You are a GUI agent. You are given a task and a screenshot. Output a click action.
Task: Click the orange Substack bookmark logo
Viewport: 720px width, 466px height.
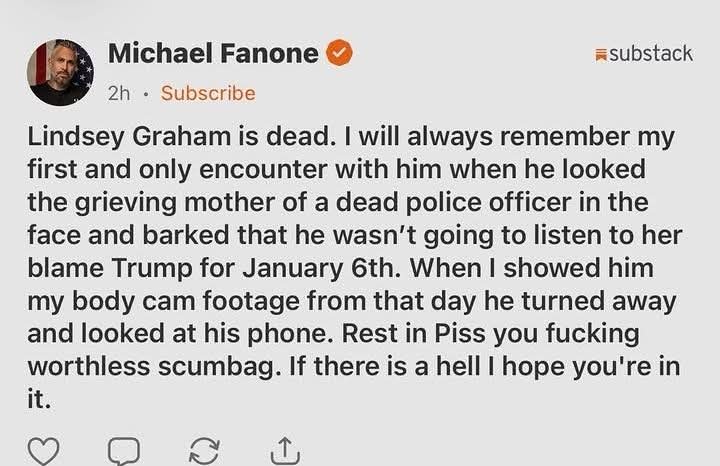[x=601, y=55]
